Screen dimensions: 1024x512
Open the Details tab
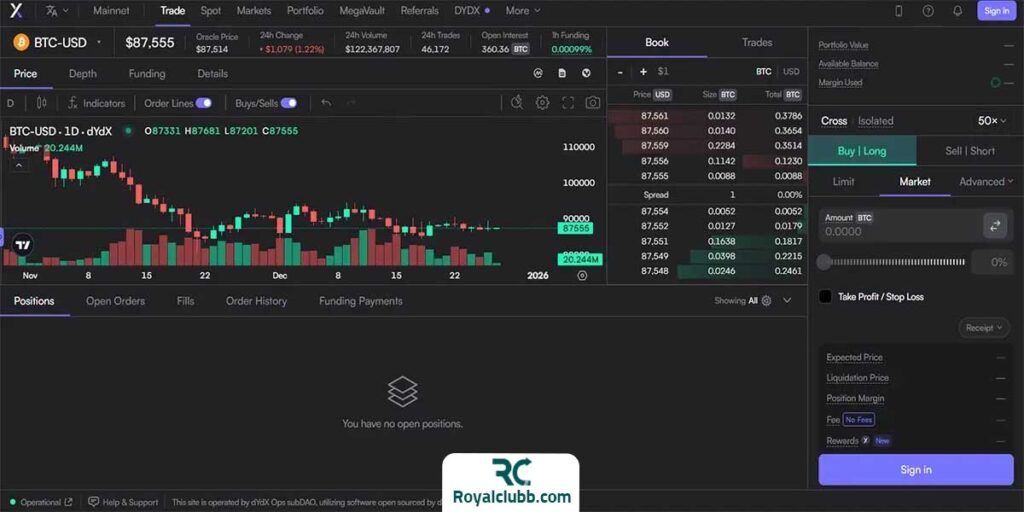(x=213, y=74)
